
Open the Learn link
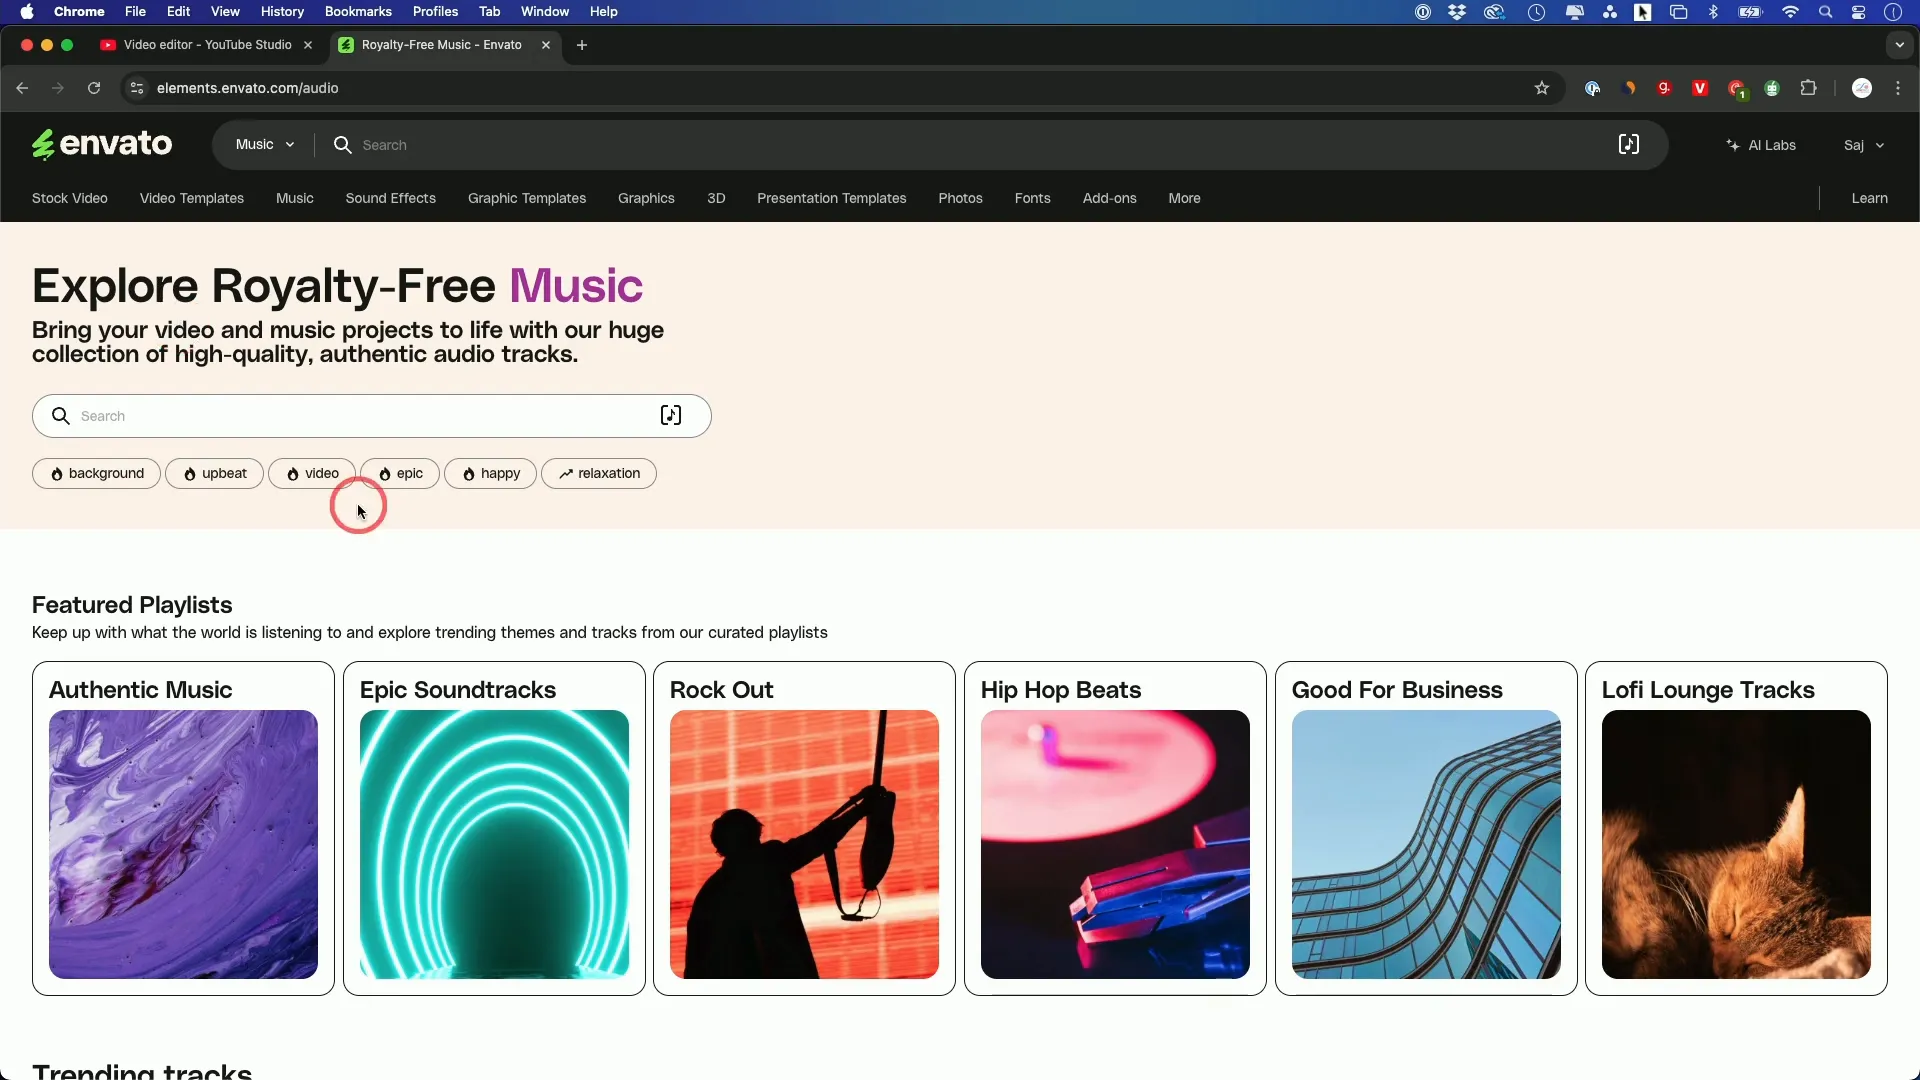coord(1870,198)
